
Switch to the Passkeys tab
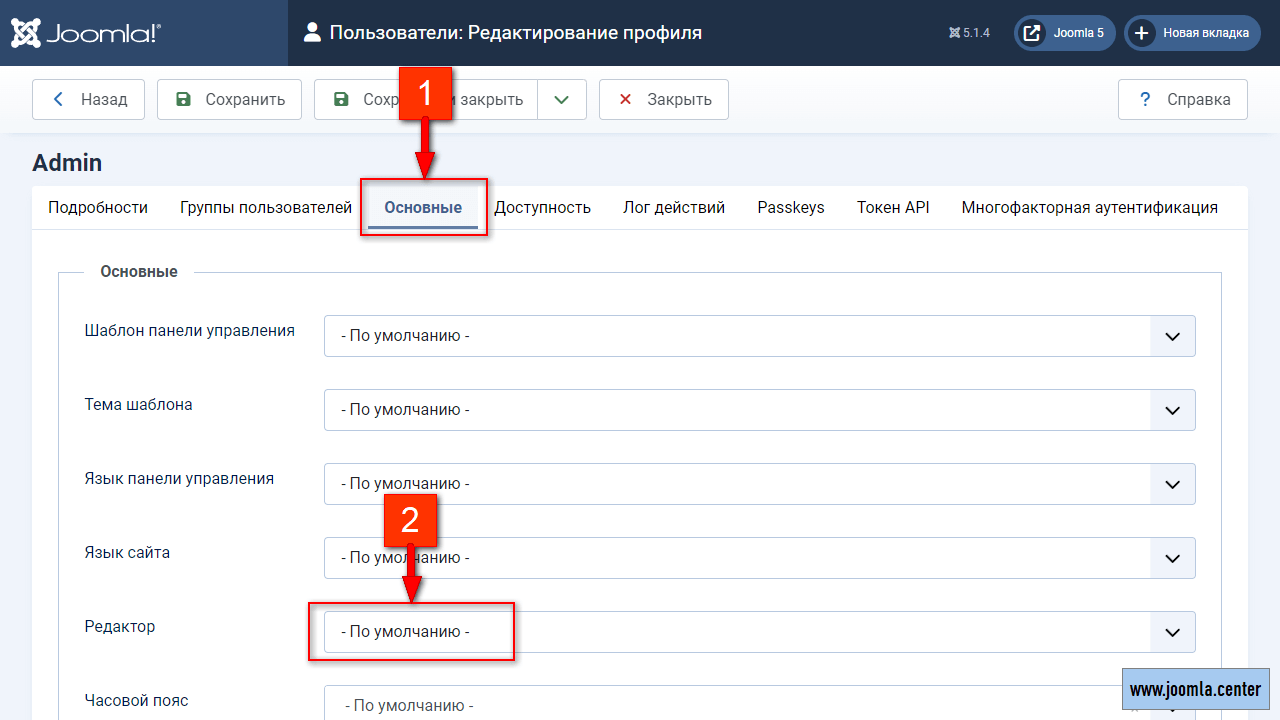[x=791, y=208]
